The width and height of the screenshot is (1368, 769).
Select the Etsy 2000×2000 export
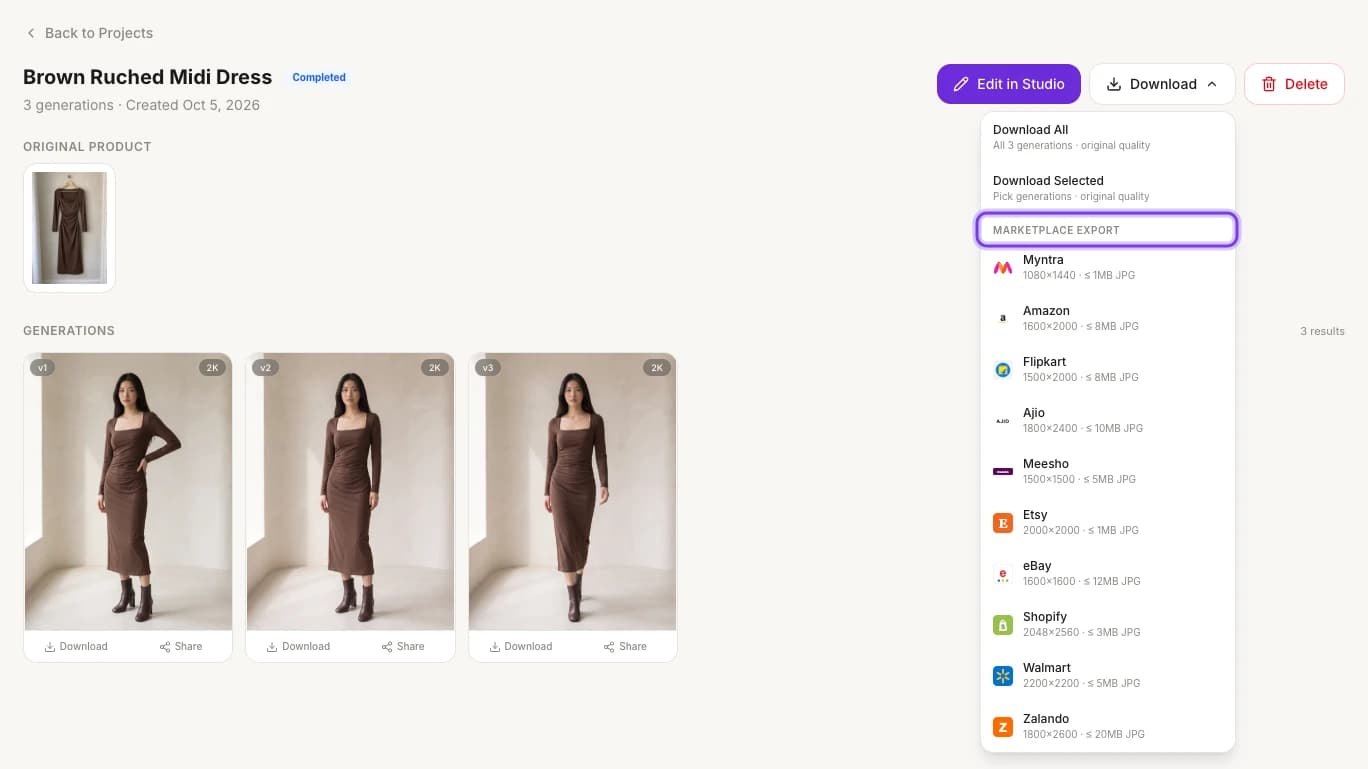[x=1108, y=523]
